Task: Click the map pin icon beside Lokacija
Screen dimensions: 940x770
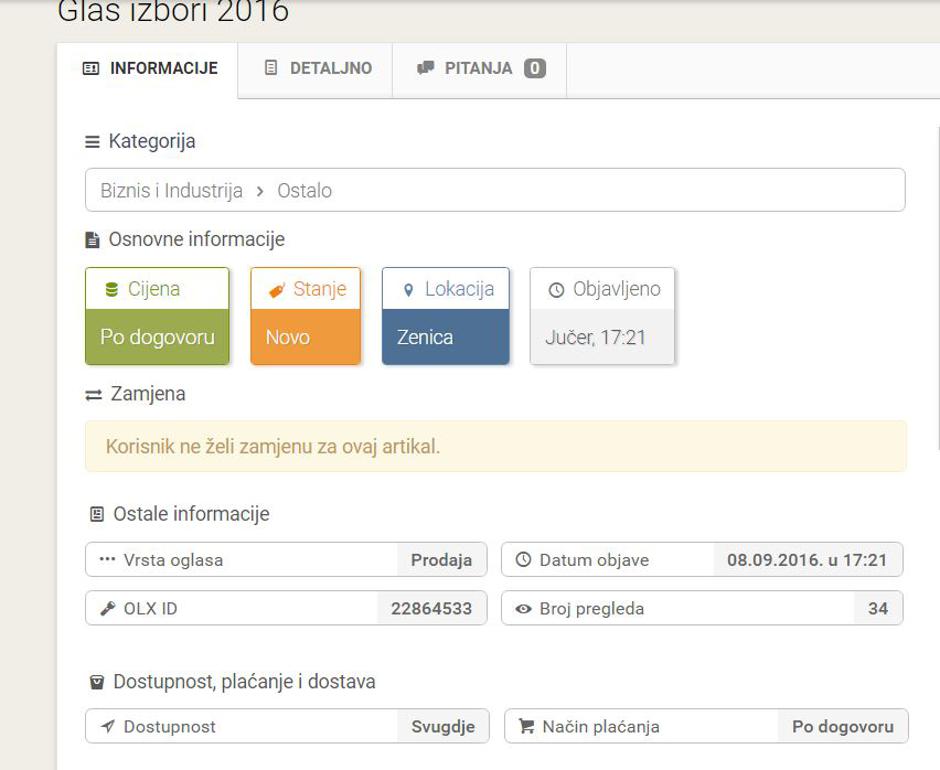Action: coord(408,290)
